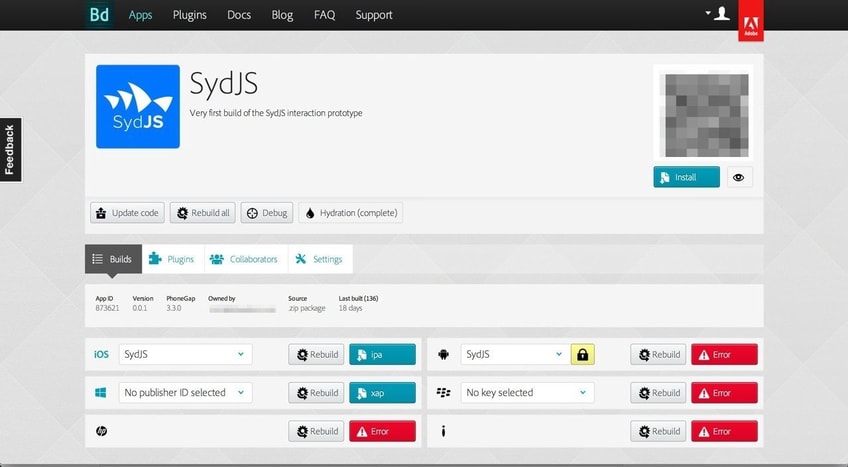Viewport: 848px width, 467px height.
Task: Click the blurred Owned by value
Action: (x=242, y=309)
